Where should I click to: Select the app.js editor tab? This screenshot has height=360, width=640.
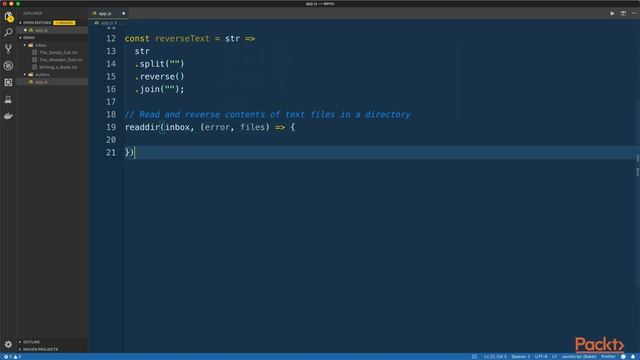[x=109, y=13]
